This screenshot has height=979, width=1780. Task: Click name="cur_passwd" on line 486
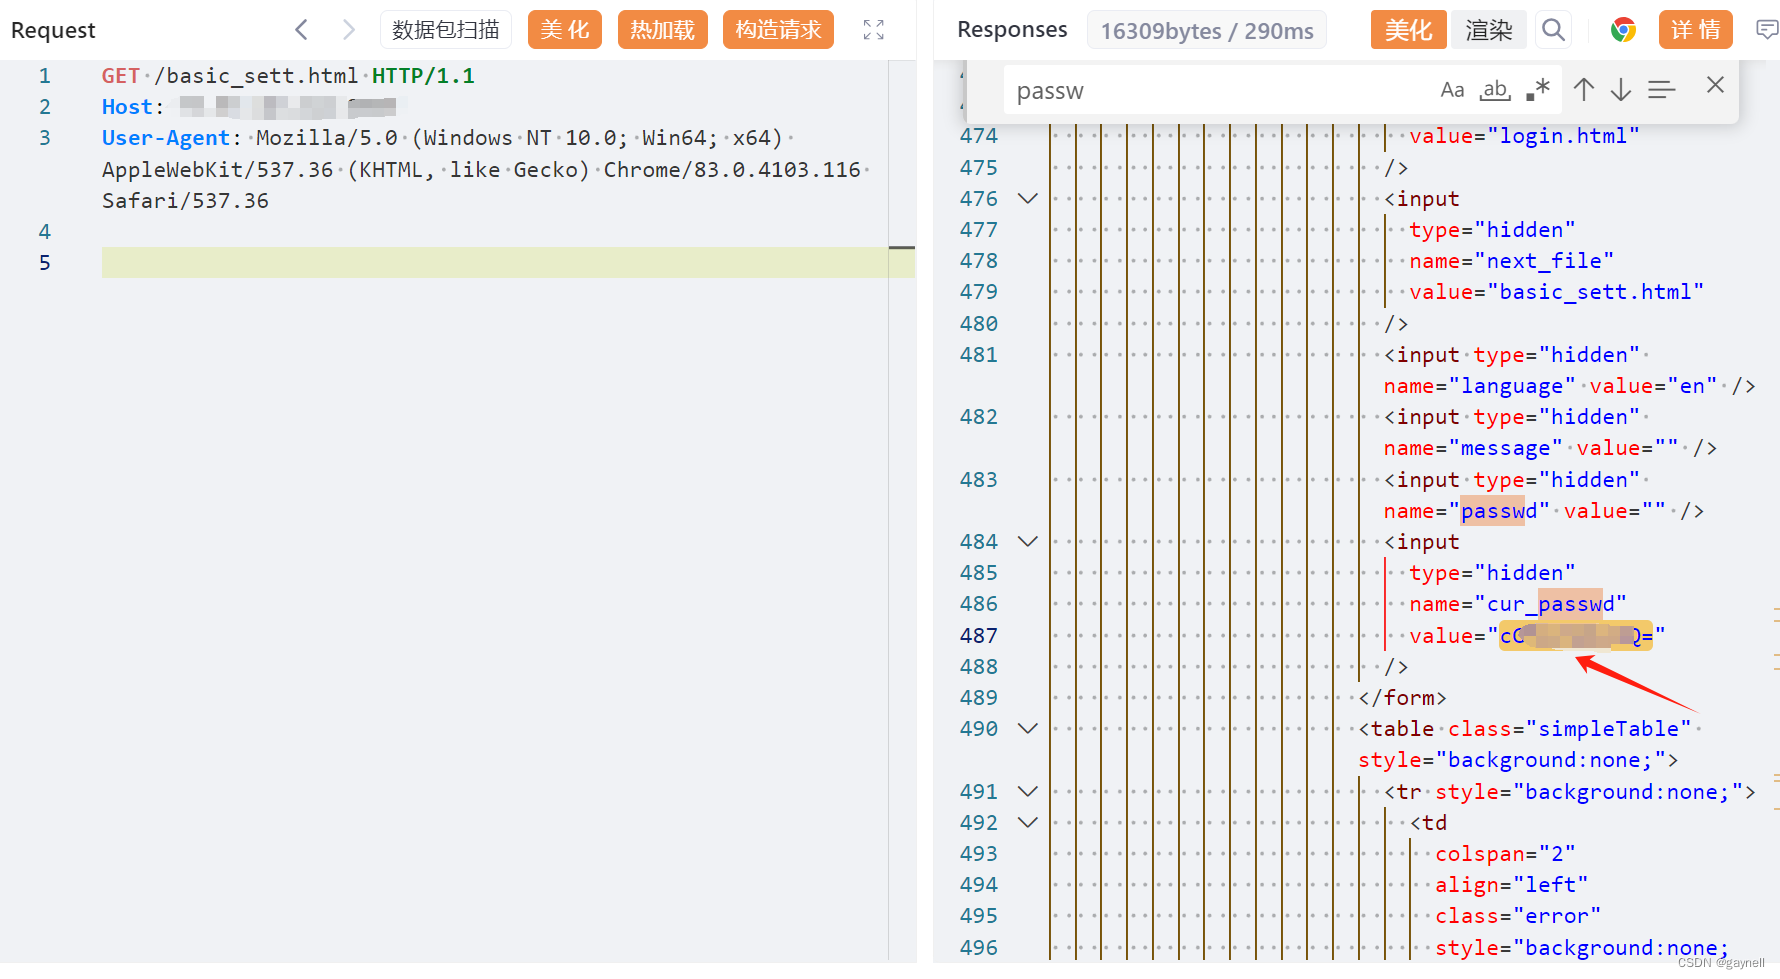point(1518,604)
